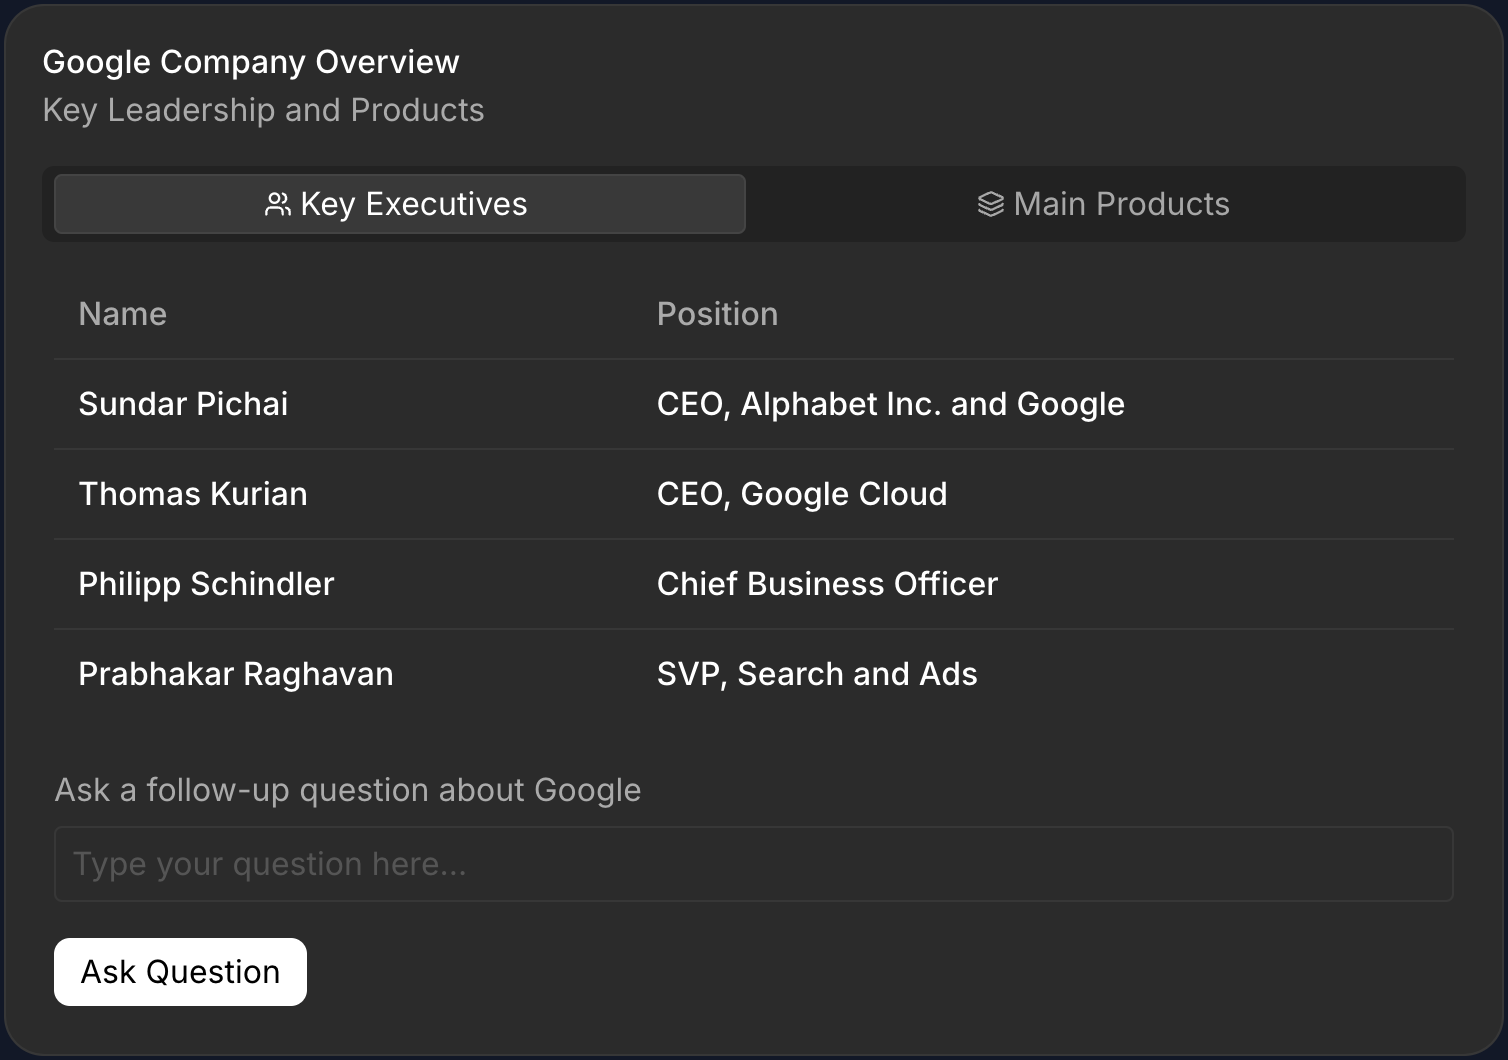Click the Name column header

click(x=123, y=314)
